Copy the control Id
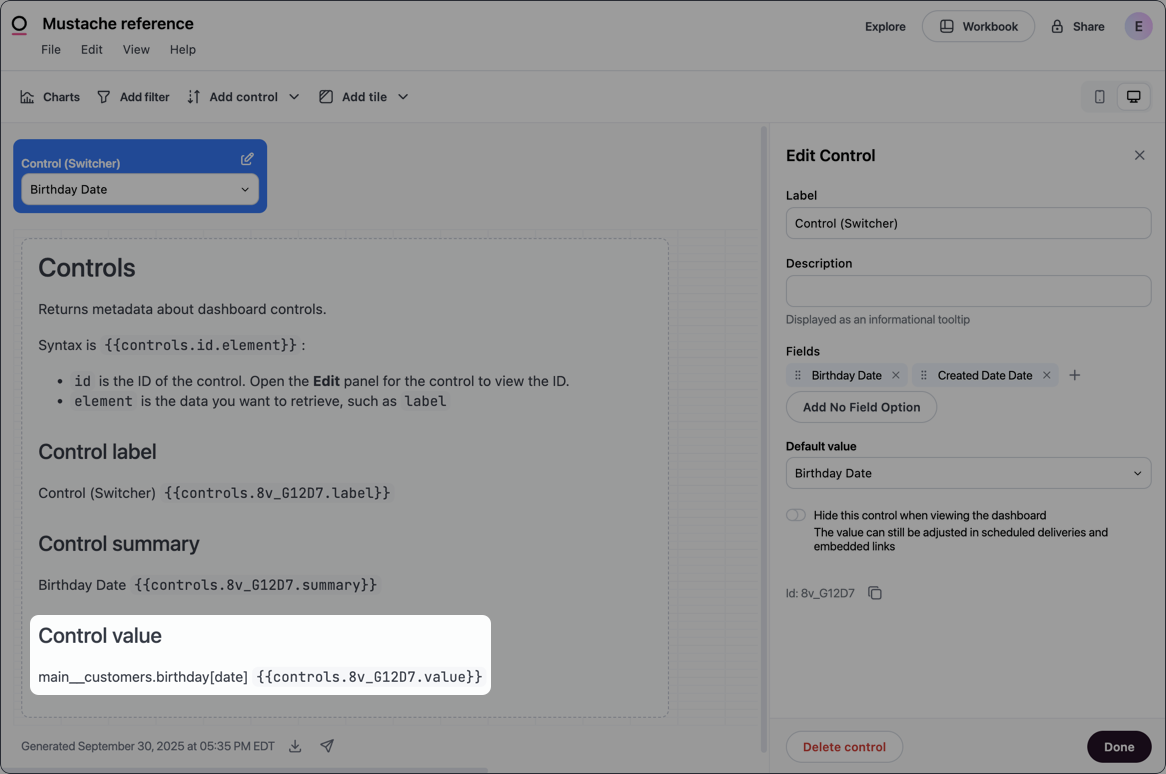The image size is (1166, 774). point(875,592)
